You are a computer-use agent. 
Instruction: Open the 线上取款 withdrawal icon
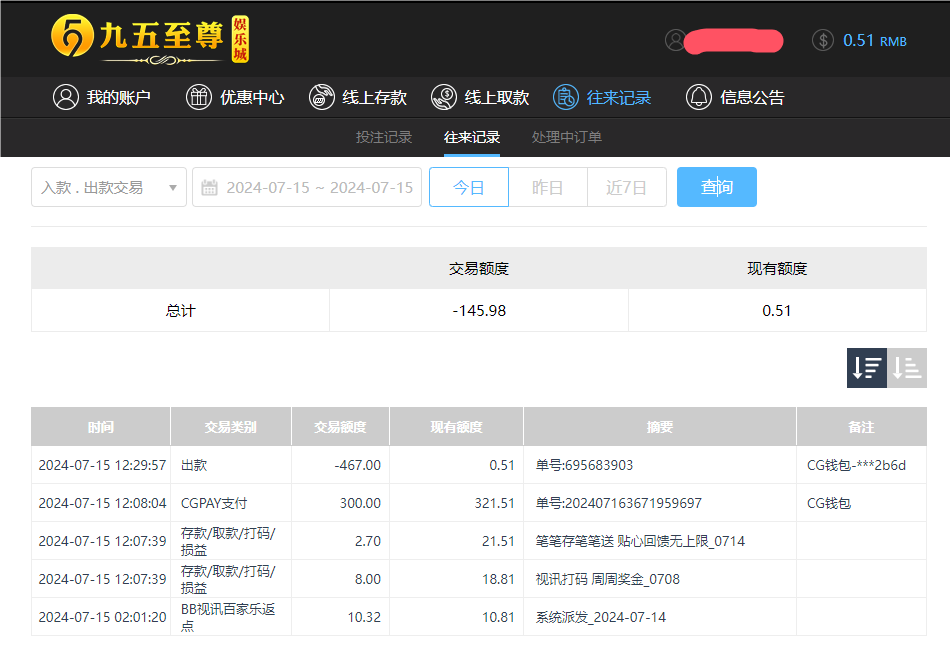pyautogui.click(x=441, y=97)
